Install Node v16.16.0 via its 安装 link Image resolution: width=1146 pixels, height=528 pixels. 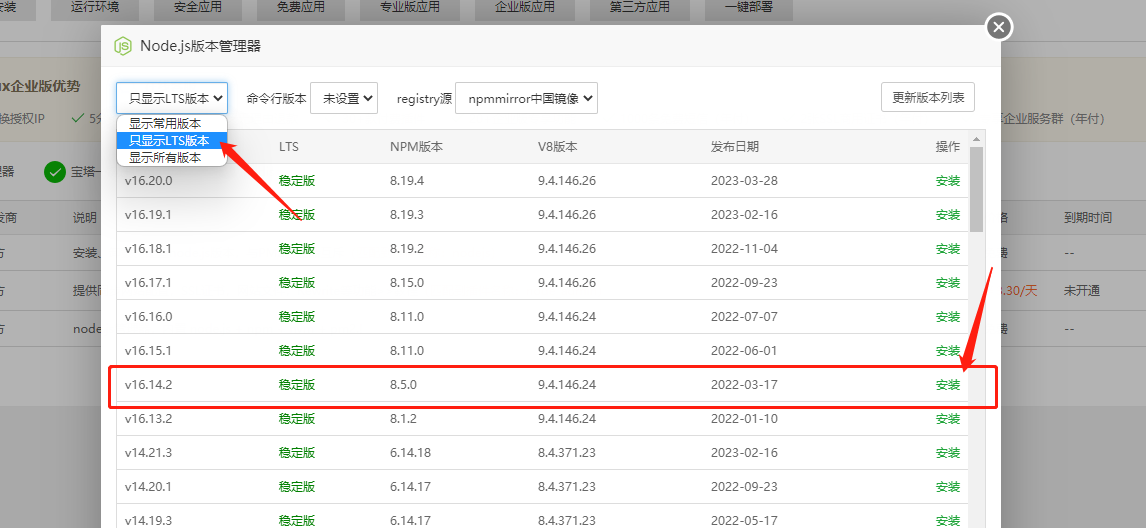point(948,317)
